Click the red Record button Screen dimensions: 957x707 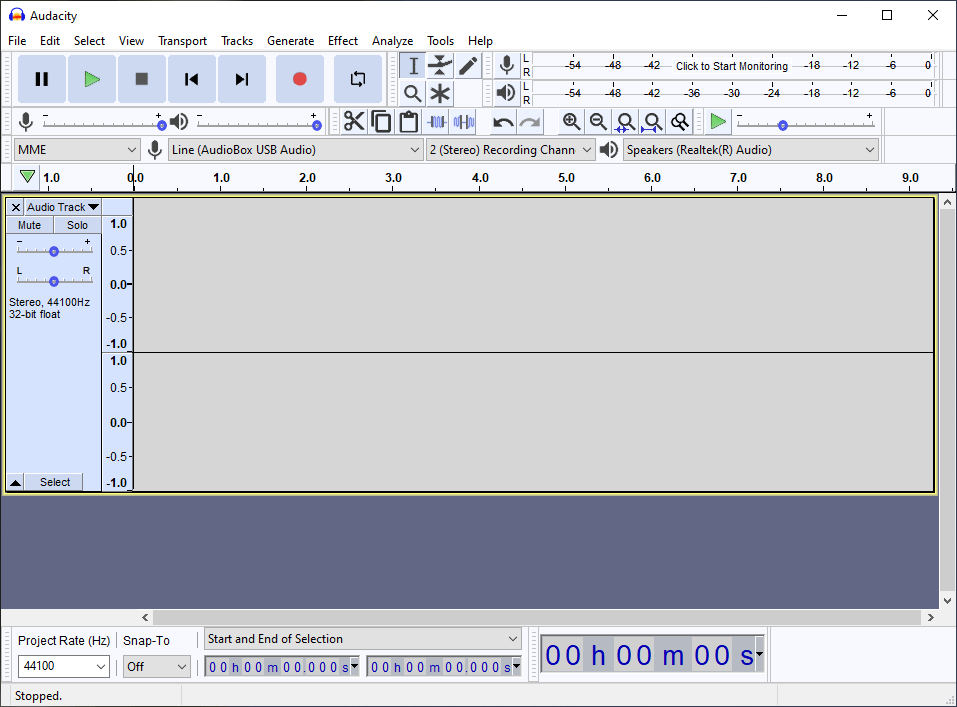pyautogui.click(x=299, y=79)
